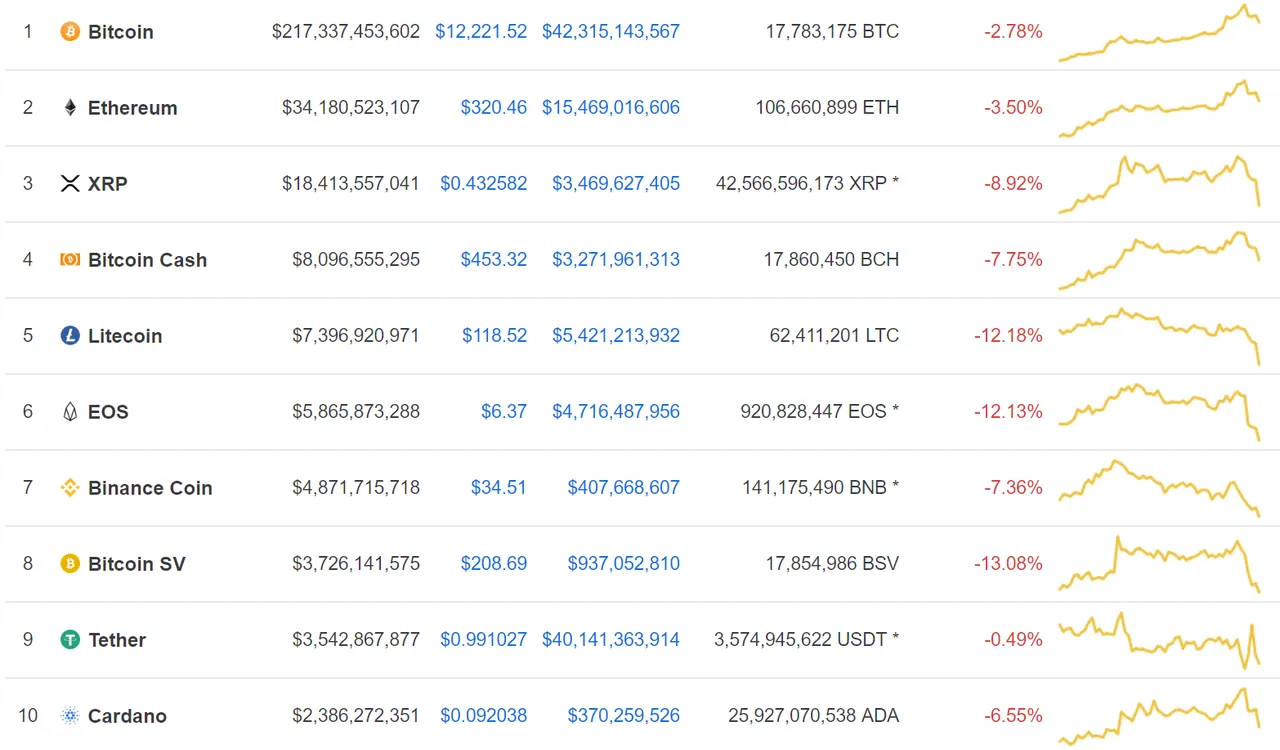Screen dimensions: 1280x750
Task: Open Ethereum volume $15,469,016,606
Action: pos(611,108)
